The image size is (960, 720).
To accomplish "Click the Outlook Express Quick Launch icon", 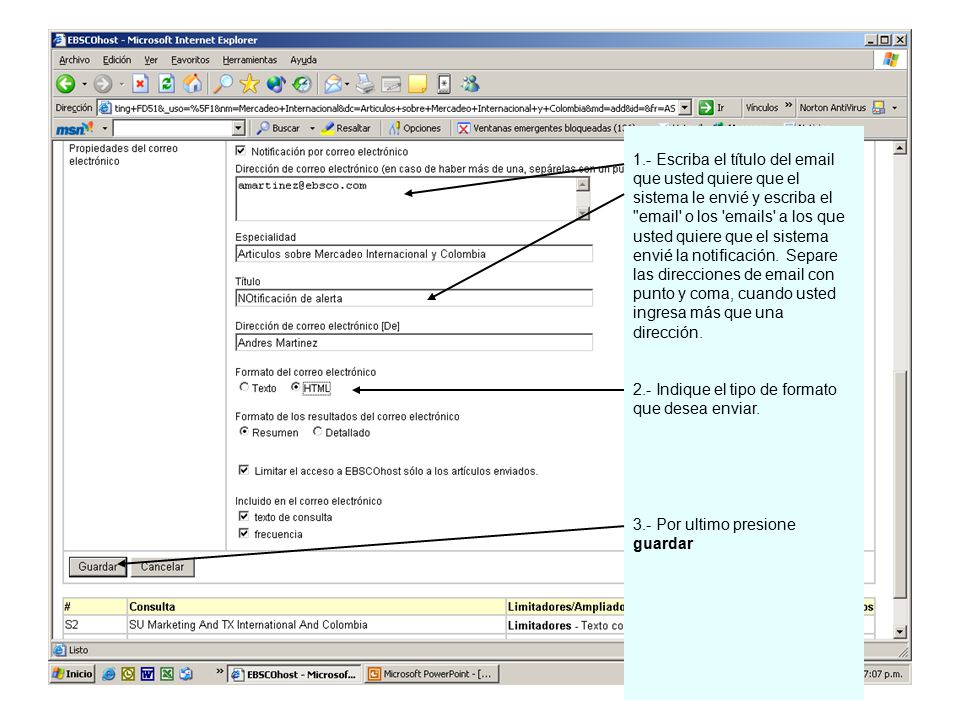I will point(186,674).
